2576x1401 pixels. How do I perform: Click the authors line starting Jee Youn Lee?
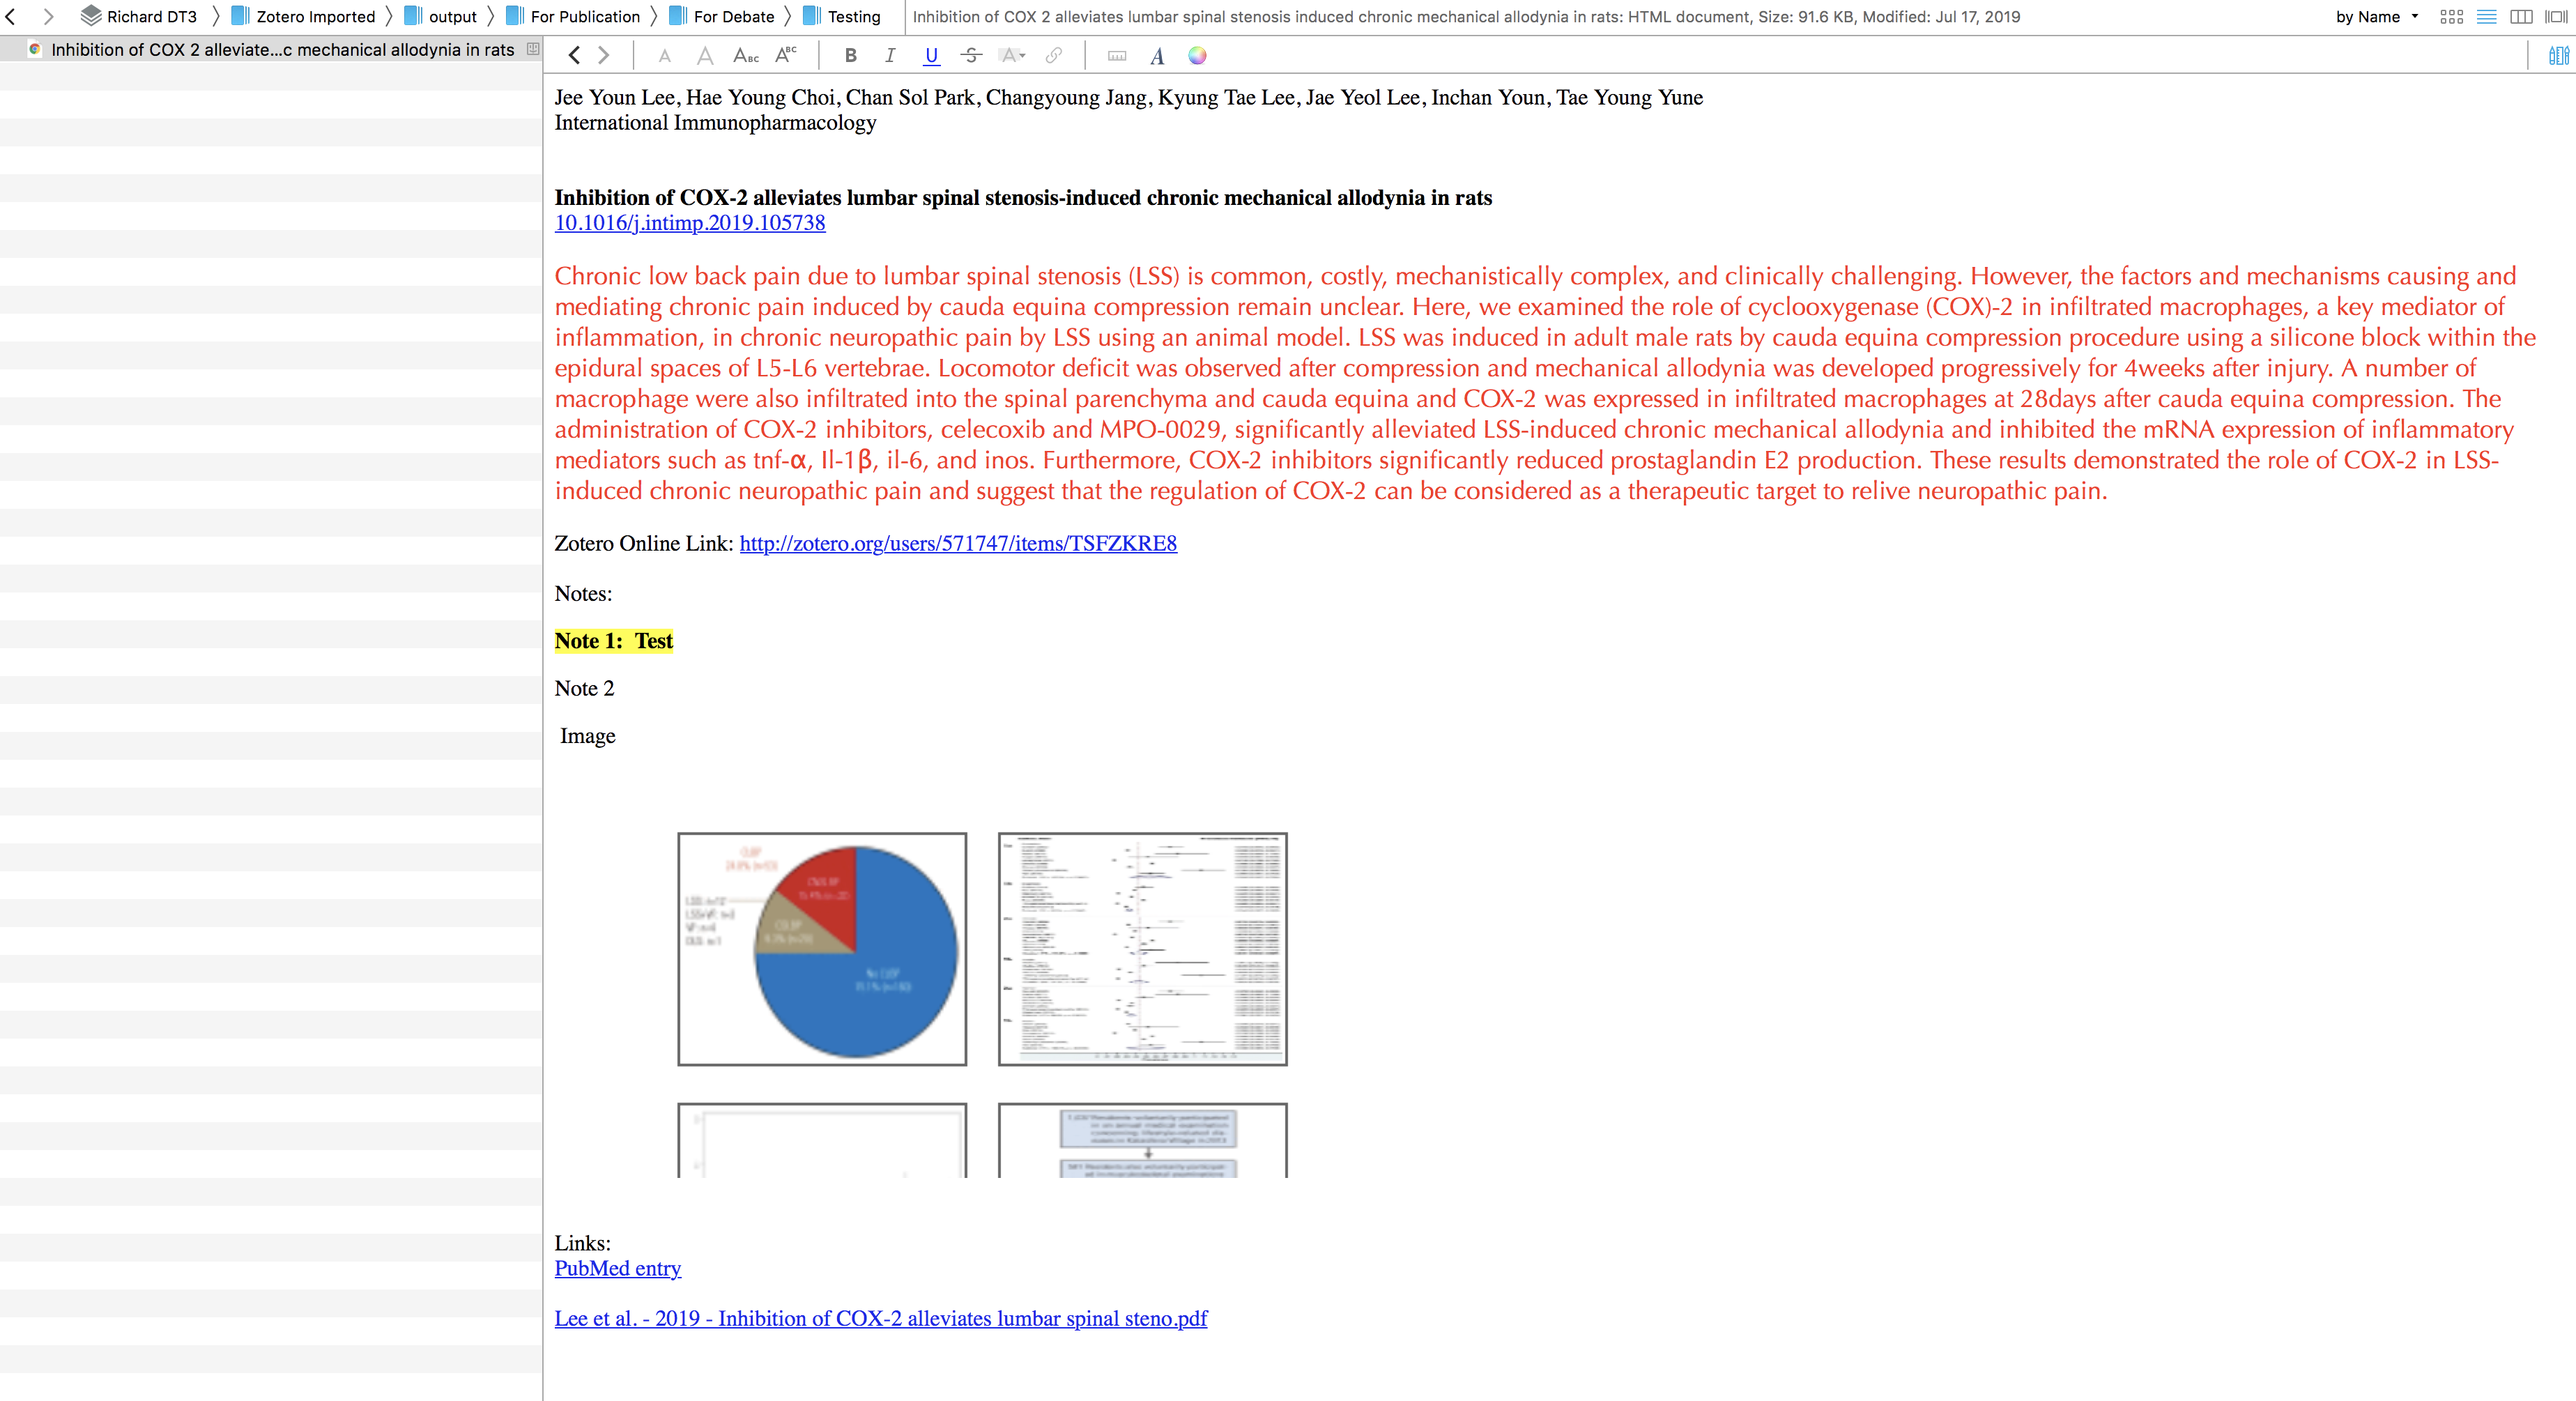click(1129, 97)
